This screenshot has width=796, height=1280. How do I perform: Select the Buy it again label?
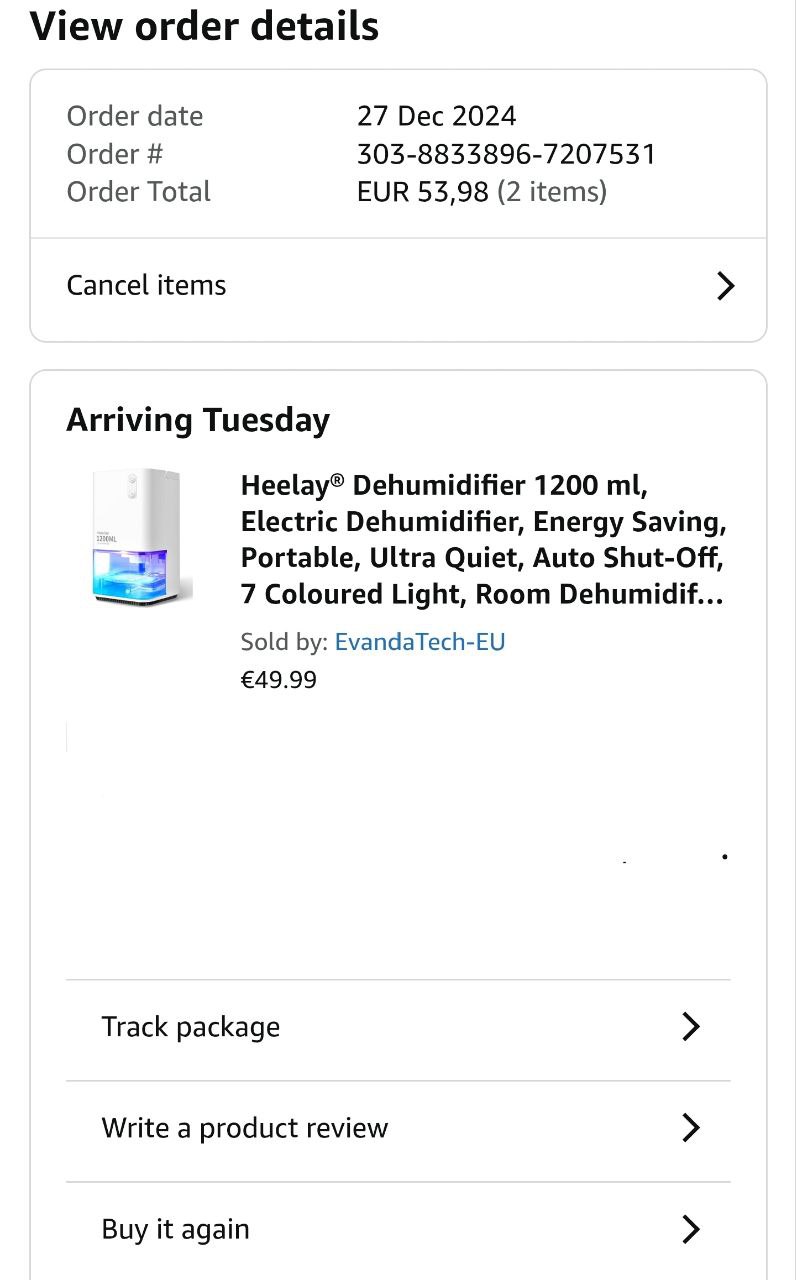click(176, 1229)
